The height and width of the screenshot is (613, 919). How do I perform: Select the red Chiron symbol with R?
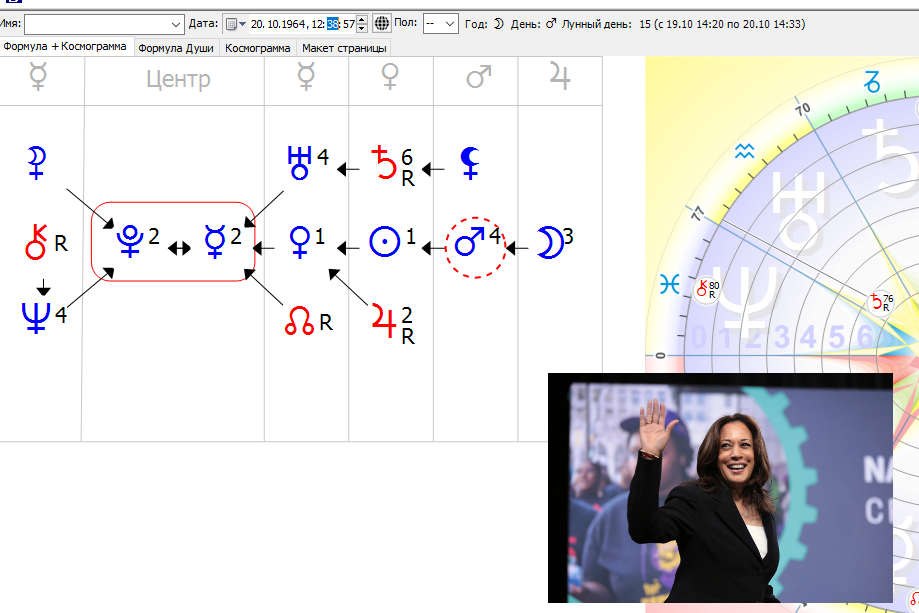[x=36, y=241]
